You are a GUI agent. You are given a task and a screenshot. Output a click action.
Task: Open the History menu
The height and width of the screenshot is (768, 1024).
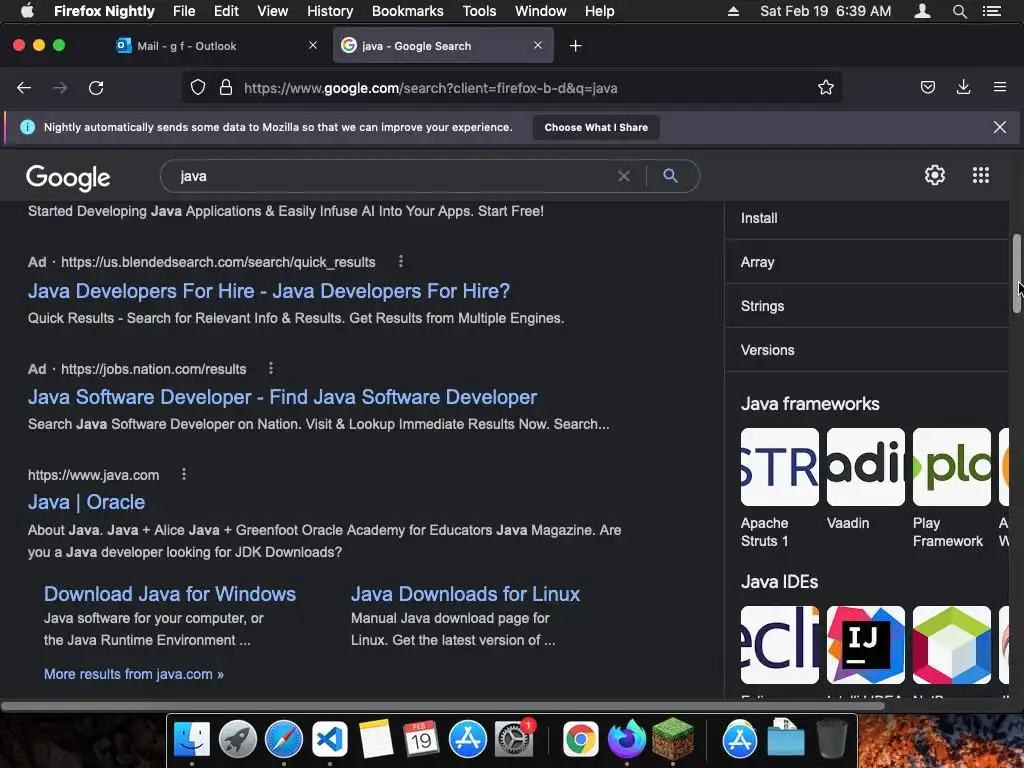coord(330,11)
